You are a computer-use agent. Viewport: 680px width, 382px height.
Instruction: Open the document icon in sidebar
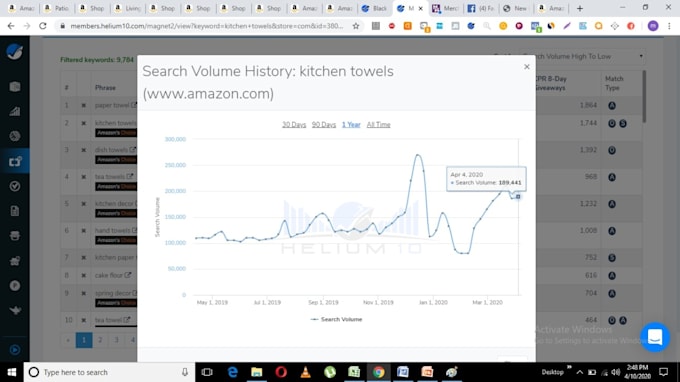click(15, 211)
